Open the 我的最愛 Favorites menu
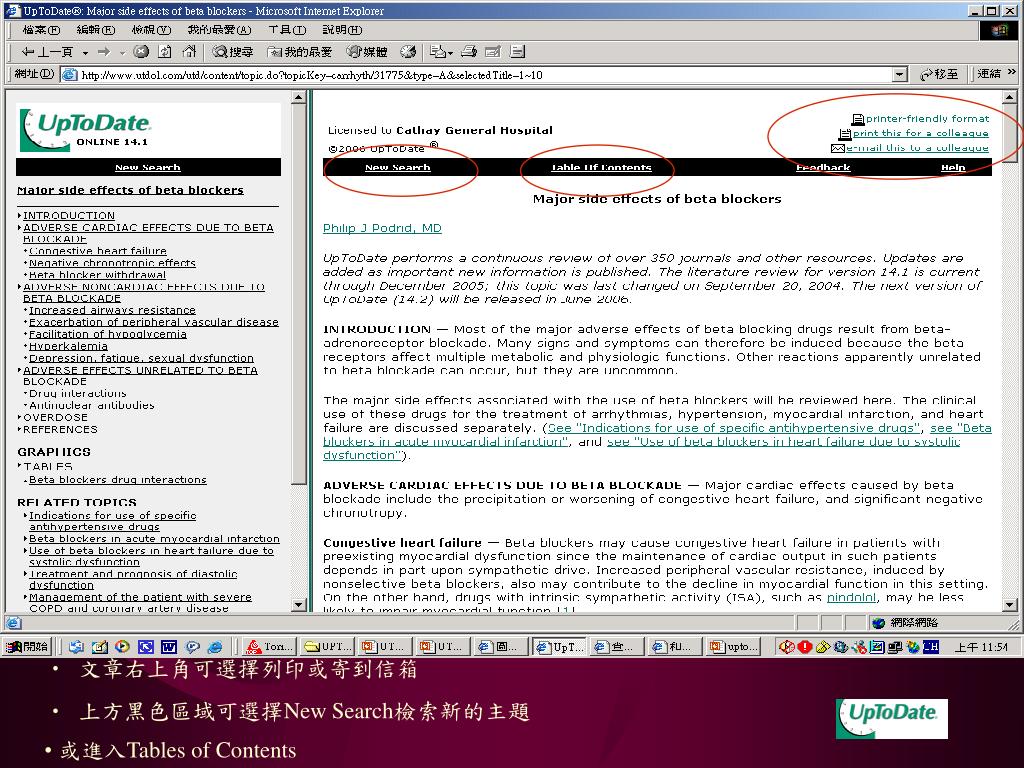 [x=219, y=30]
